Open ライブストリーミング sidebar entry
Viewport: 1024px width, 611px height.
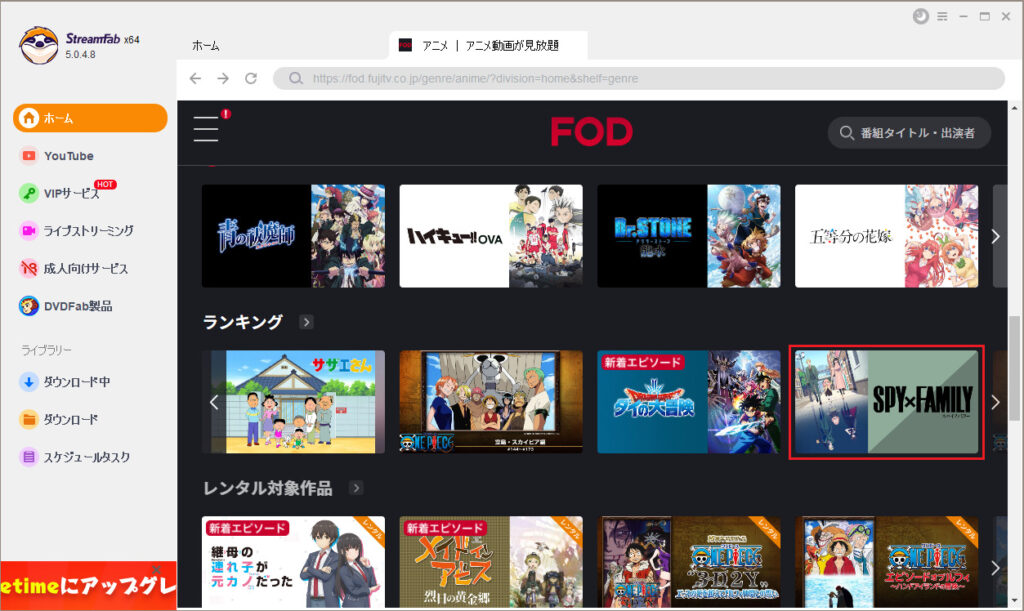(x=90, y=230)
